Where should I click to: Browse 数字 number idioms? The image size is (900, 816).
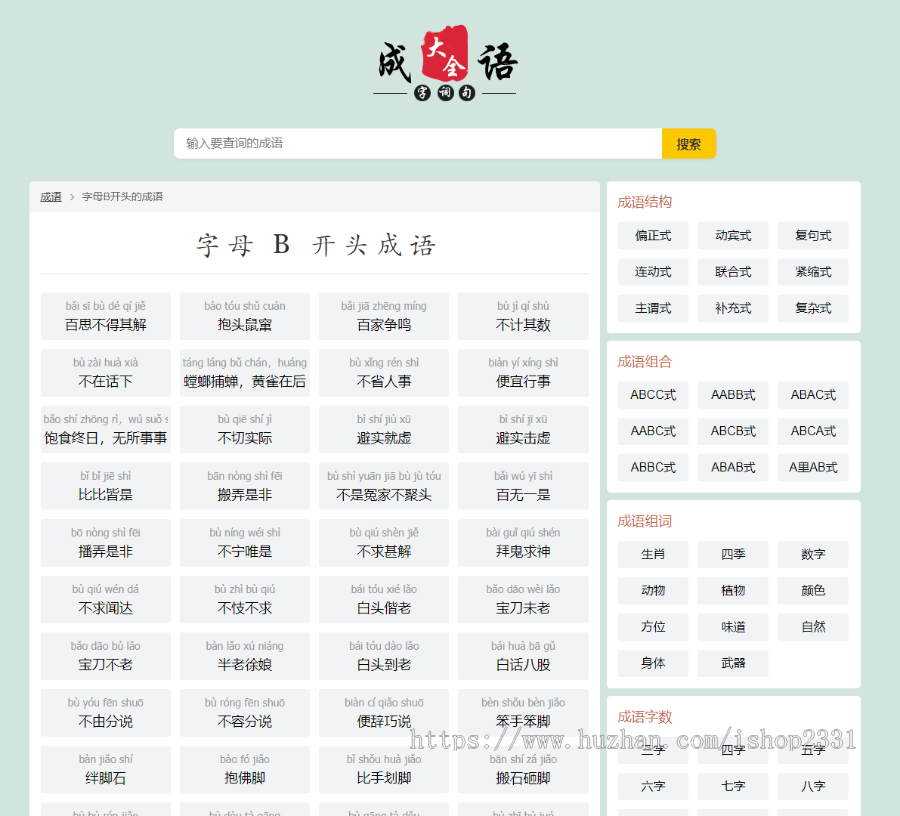click(x=813, y=554)
